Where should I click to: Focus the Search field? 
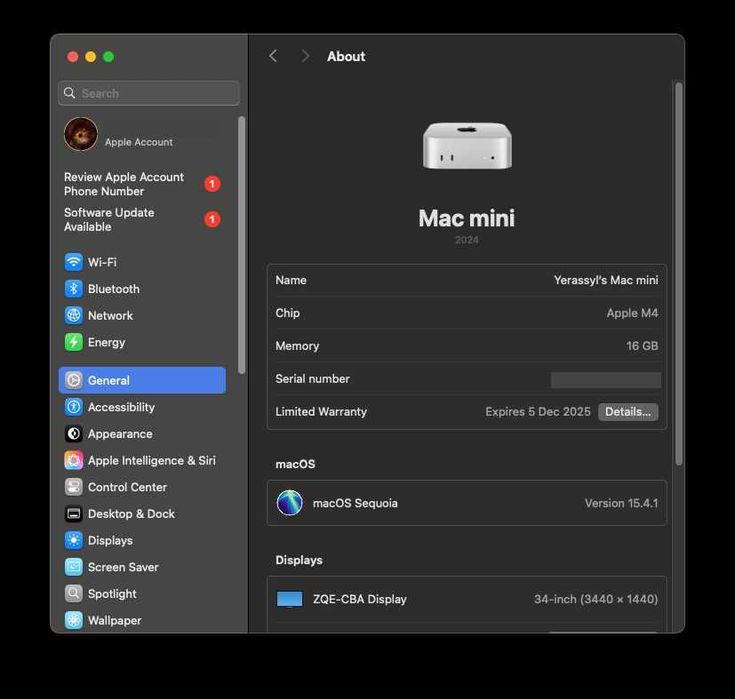pos(149,93)
